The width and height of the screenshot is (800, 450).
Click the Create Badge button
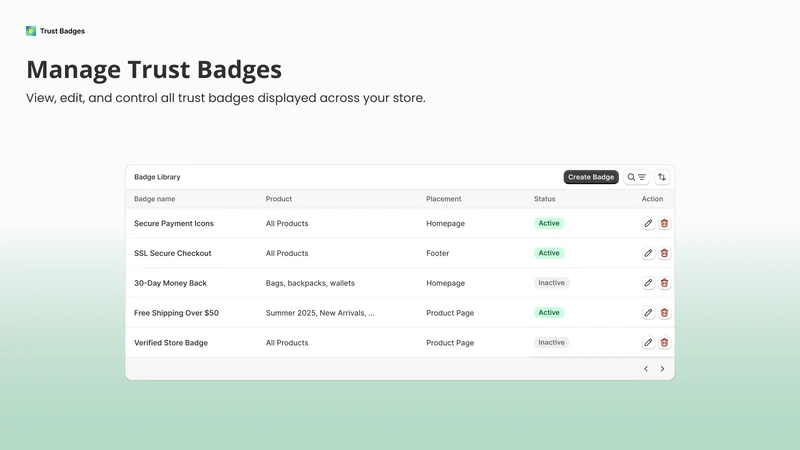591,177
